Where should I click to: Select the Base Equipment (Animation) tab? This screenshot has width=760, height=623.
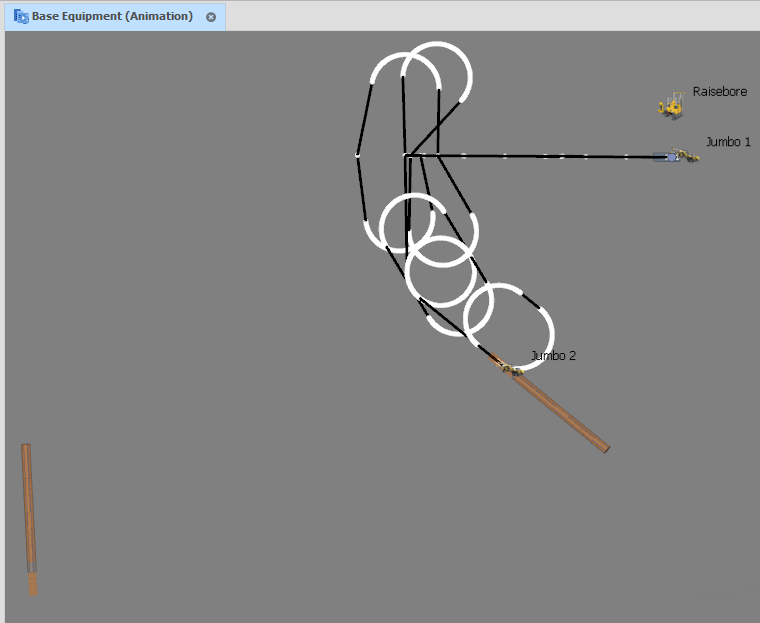point(115,16)
